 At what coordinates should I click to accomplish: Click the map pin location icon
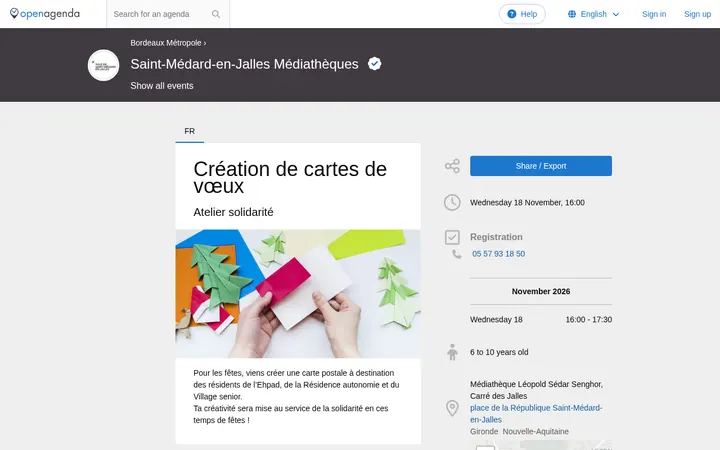(452, 408)
